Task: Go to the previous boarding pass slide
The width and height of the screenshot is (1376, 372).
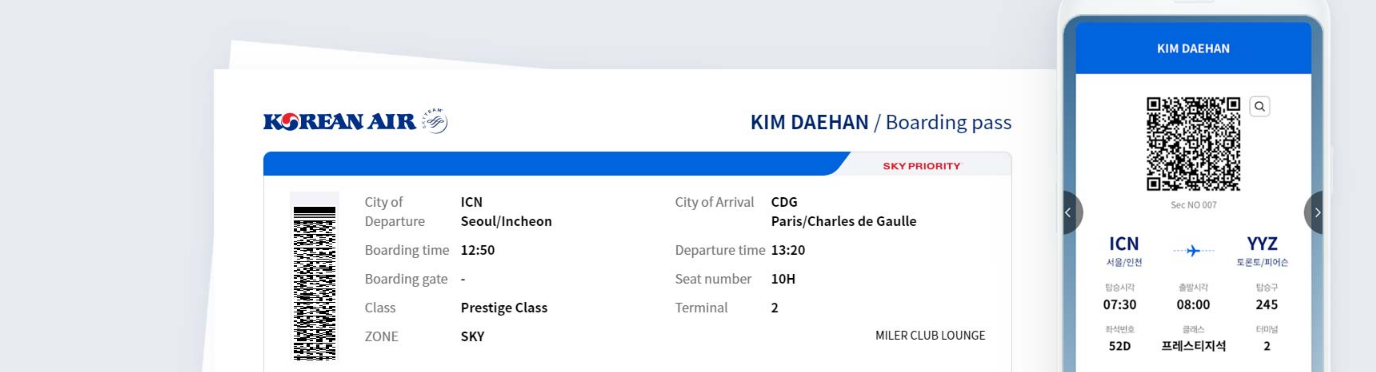Action: tap(1068, 212)
